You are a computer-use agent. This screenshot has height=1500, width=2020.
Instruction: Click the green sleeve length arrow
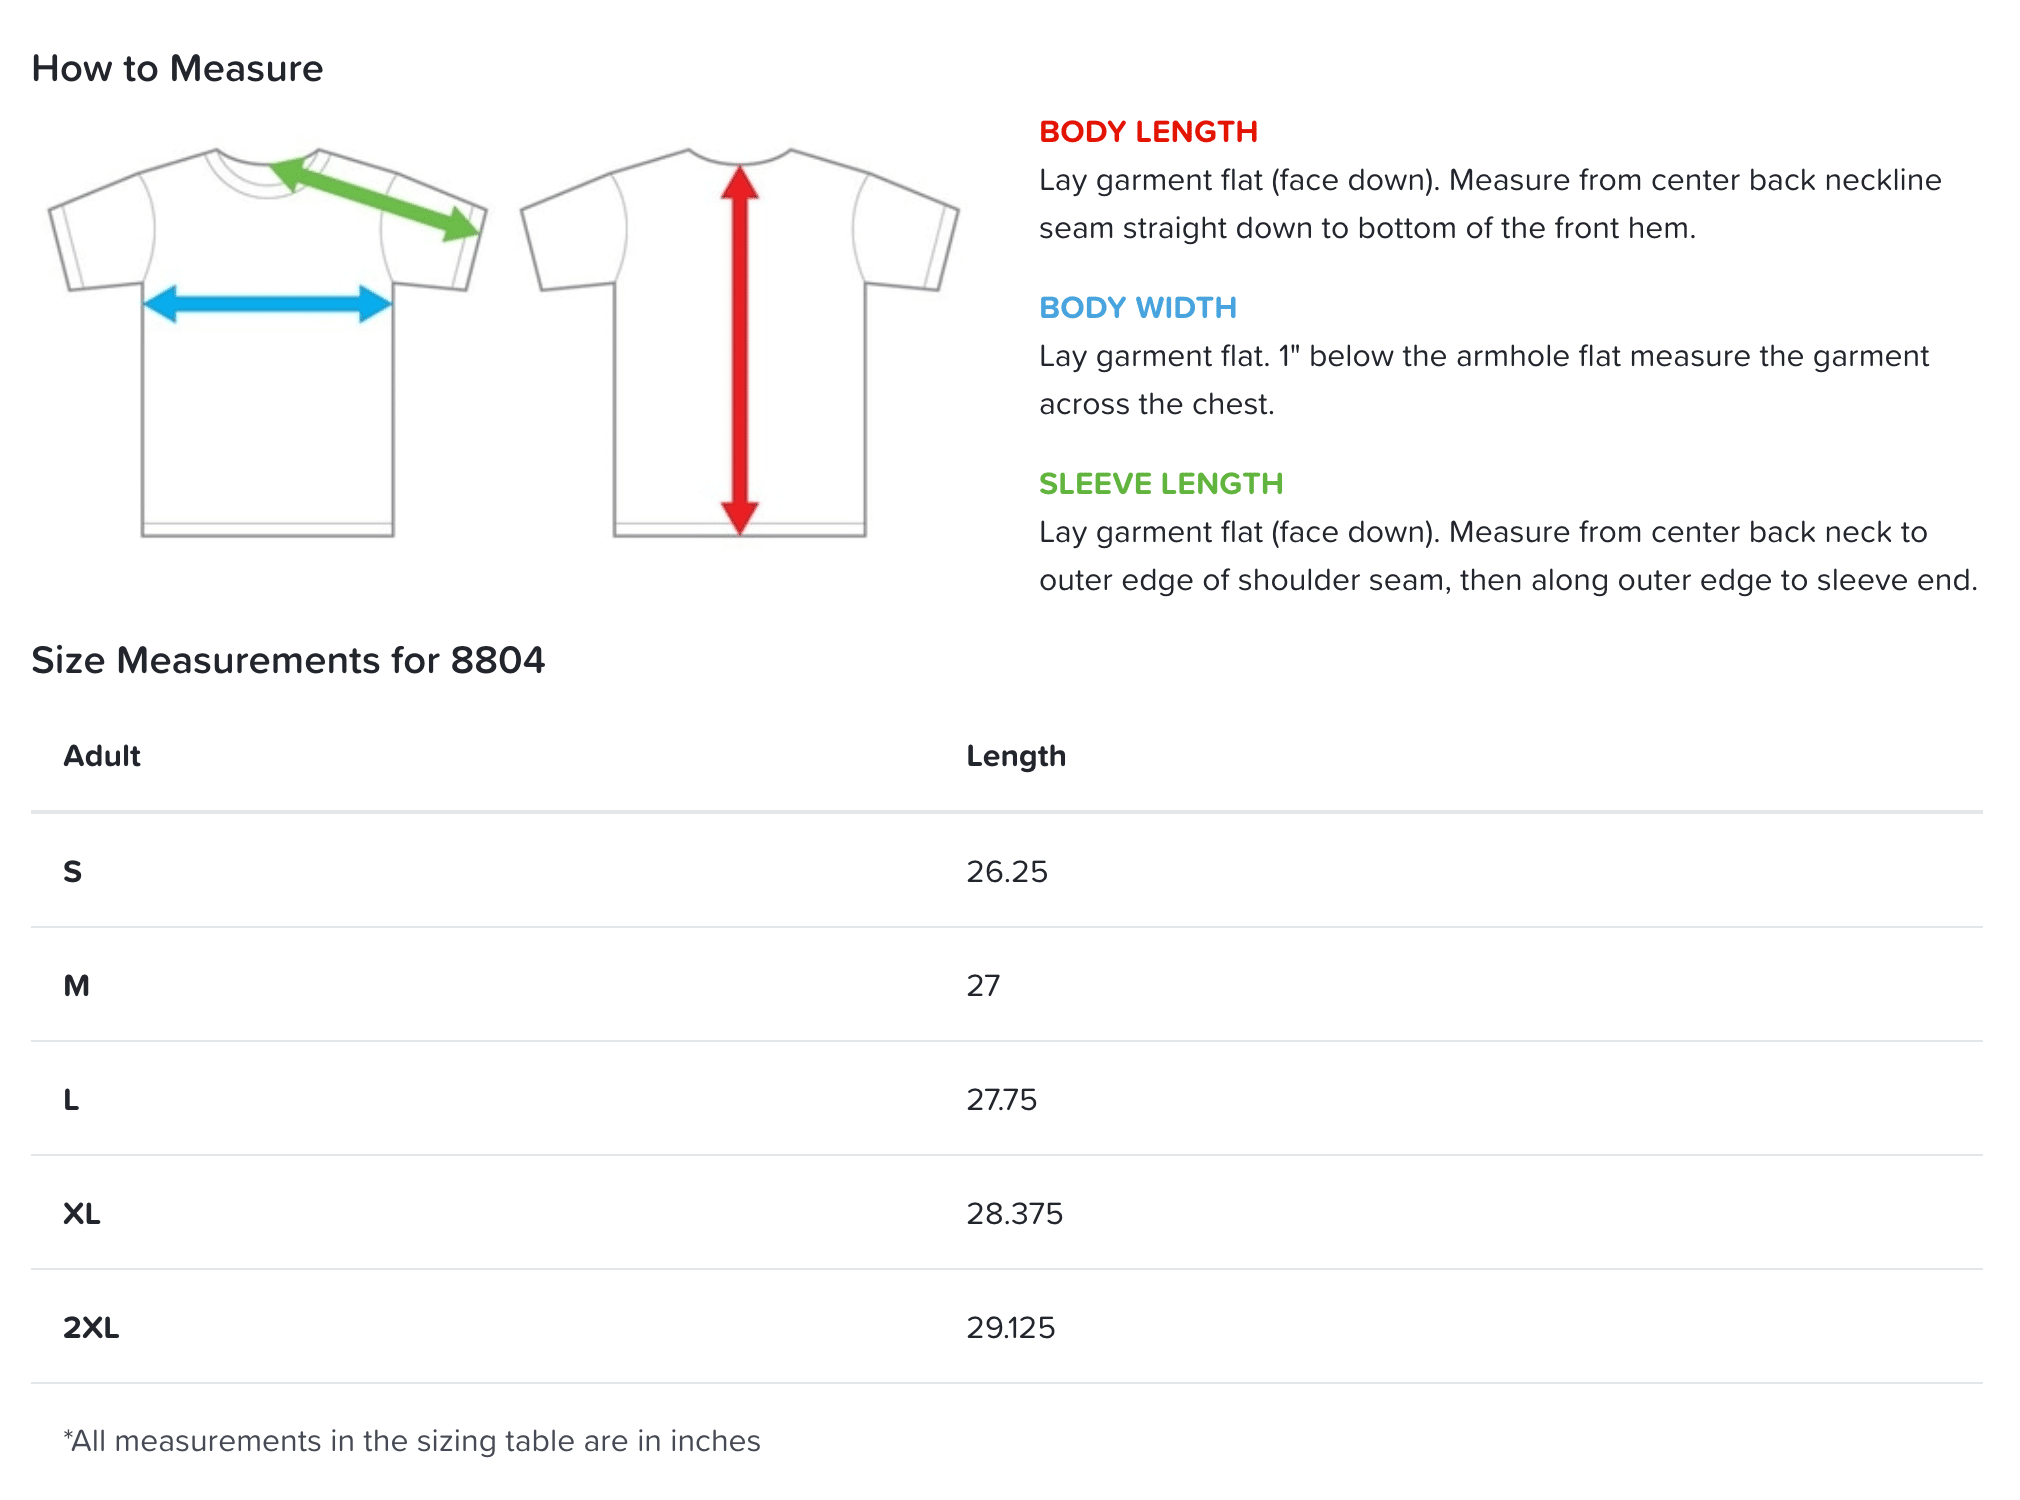click(376, 200)
